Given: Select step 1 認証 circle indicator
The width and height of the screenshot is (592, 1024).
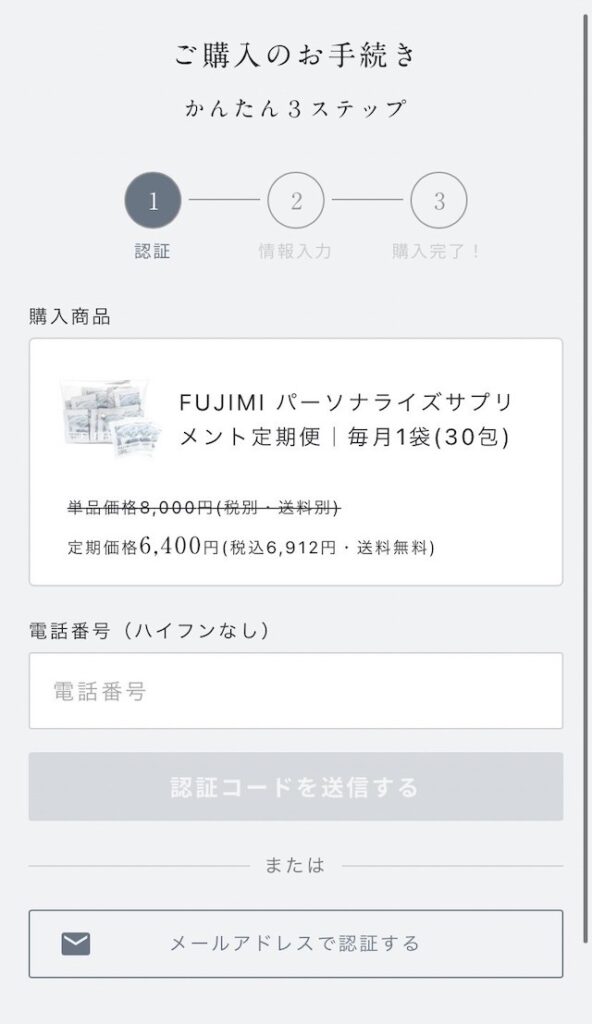Looking at the screenshot, I should coord(152,199).
